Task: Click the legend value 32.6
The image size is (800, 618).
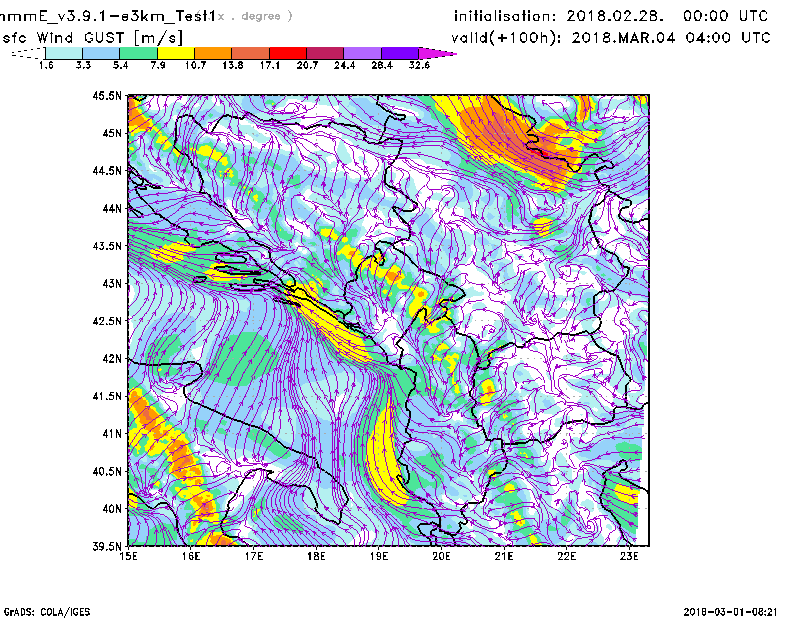Action: [419, 65]
